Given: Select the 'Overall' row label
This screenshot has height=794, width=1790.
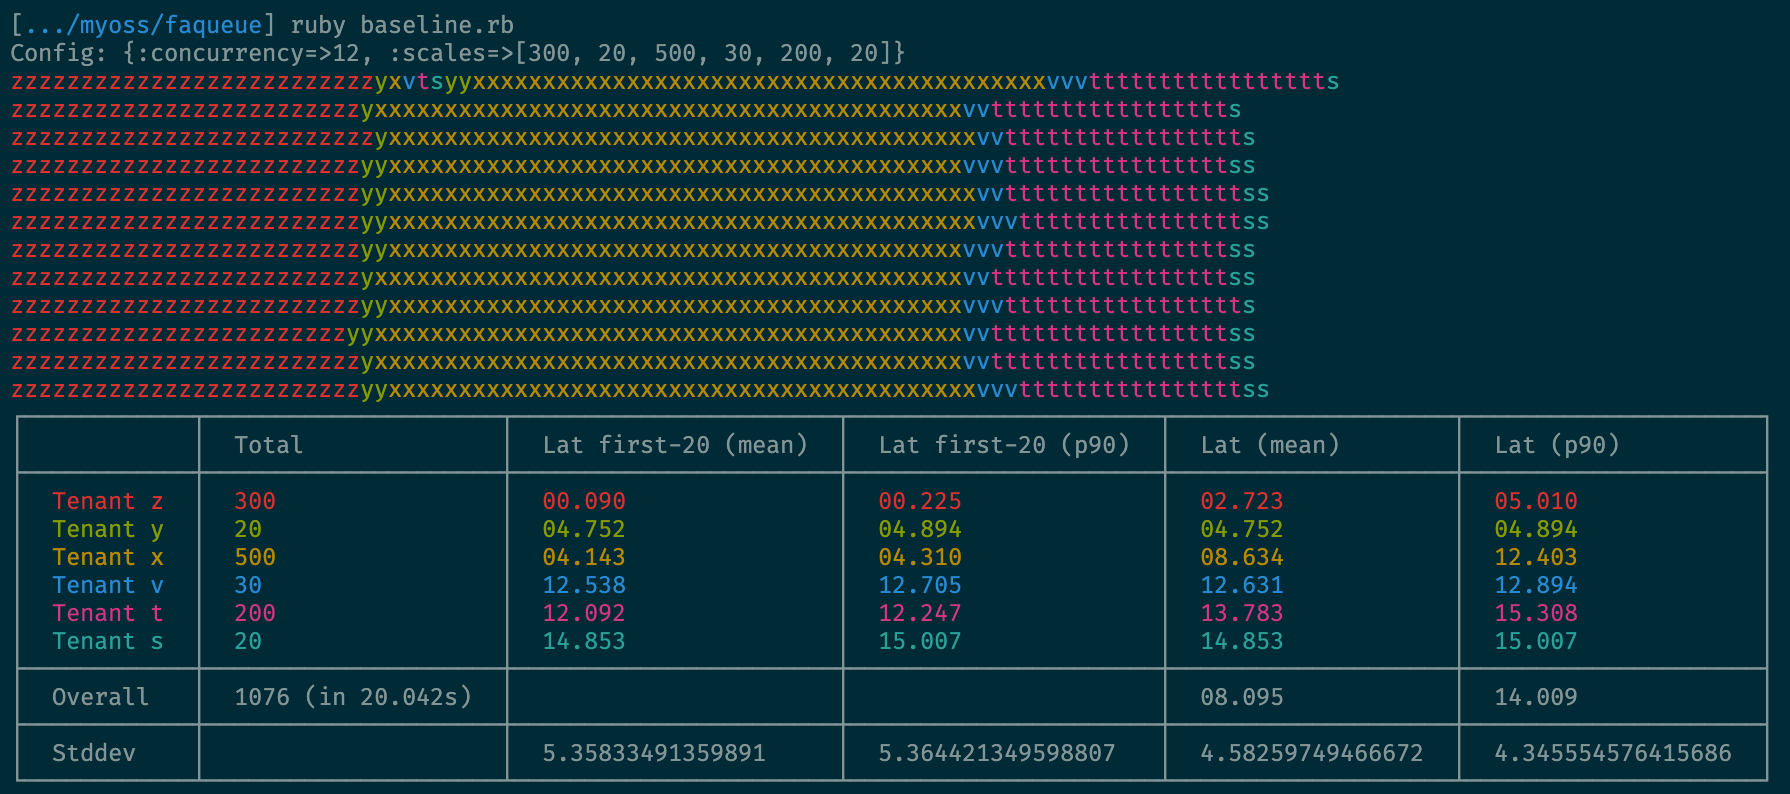Looking at the screenshot, I should [x=100, y=697].
